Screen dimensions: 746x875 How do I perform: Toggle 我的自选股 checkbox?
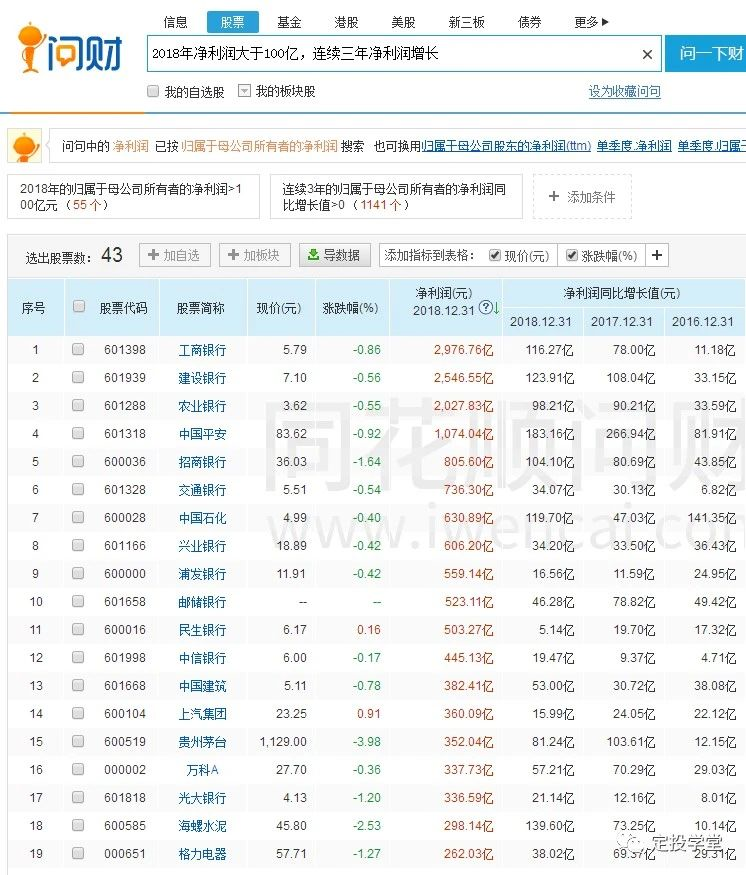(153, 91)
